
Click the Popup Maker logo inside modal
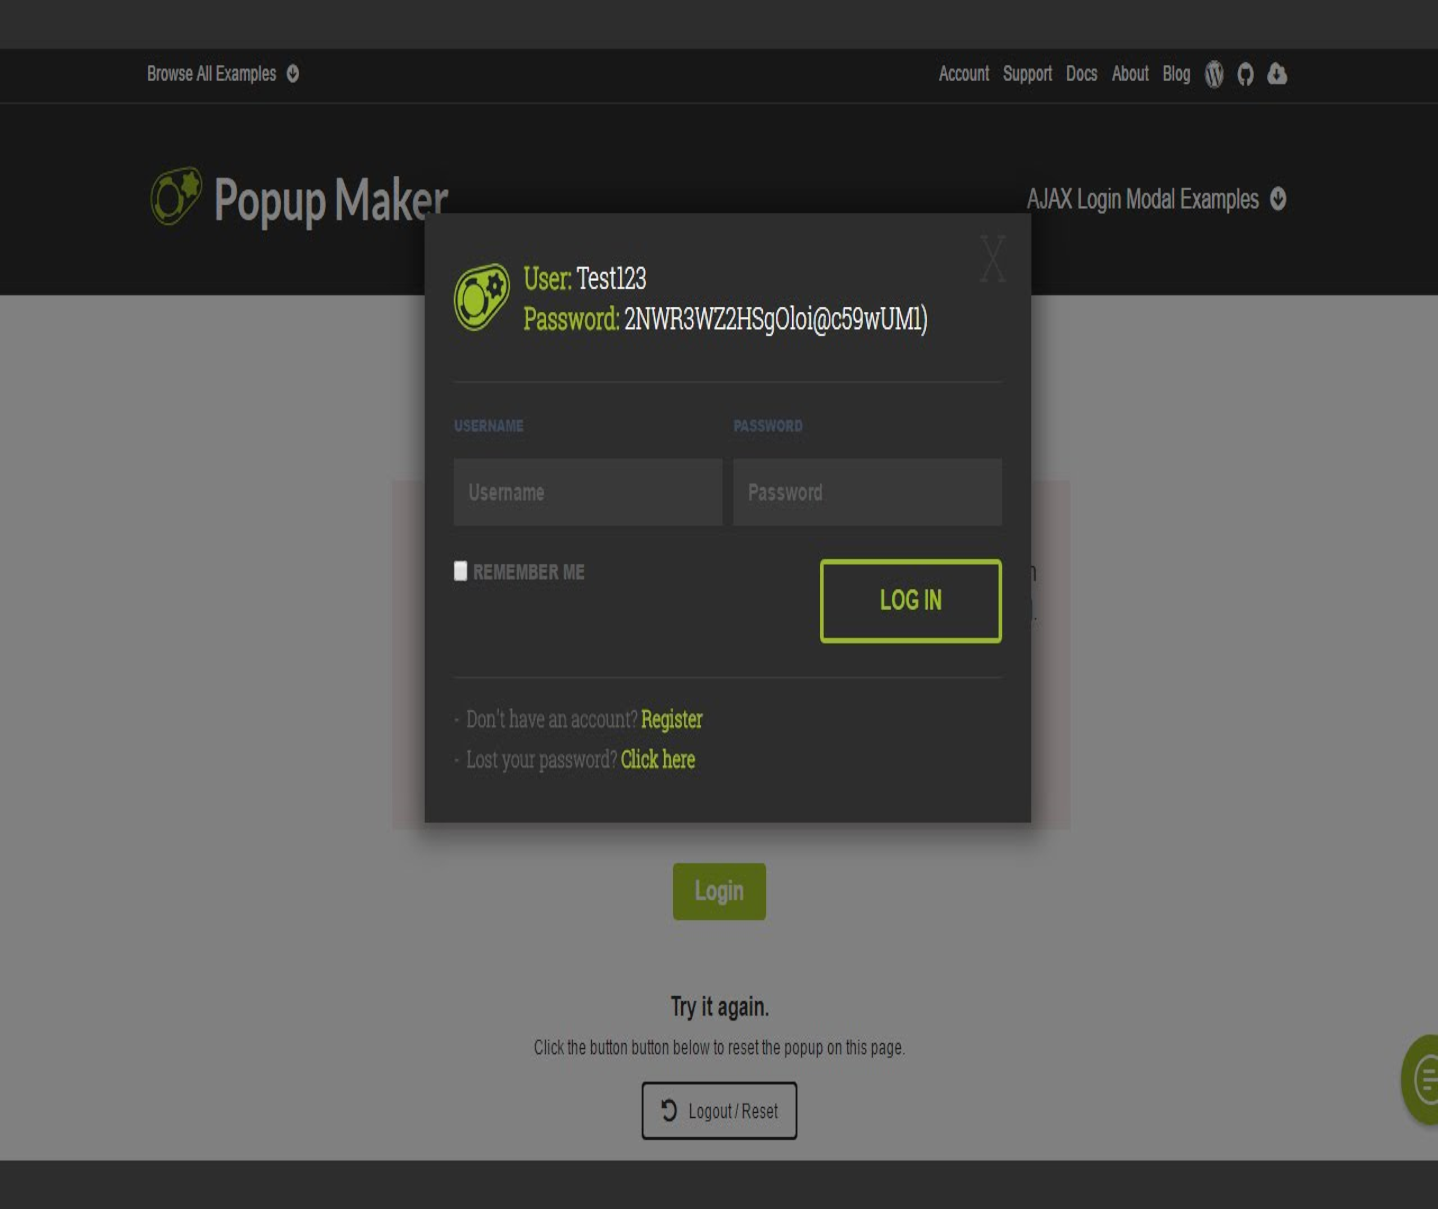pyautogui.click(x=482, y=297)
